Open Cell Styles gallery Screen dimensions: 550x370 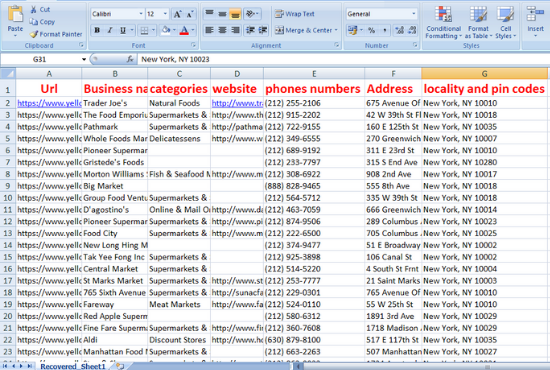click(x=505, y=22)
